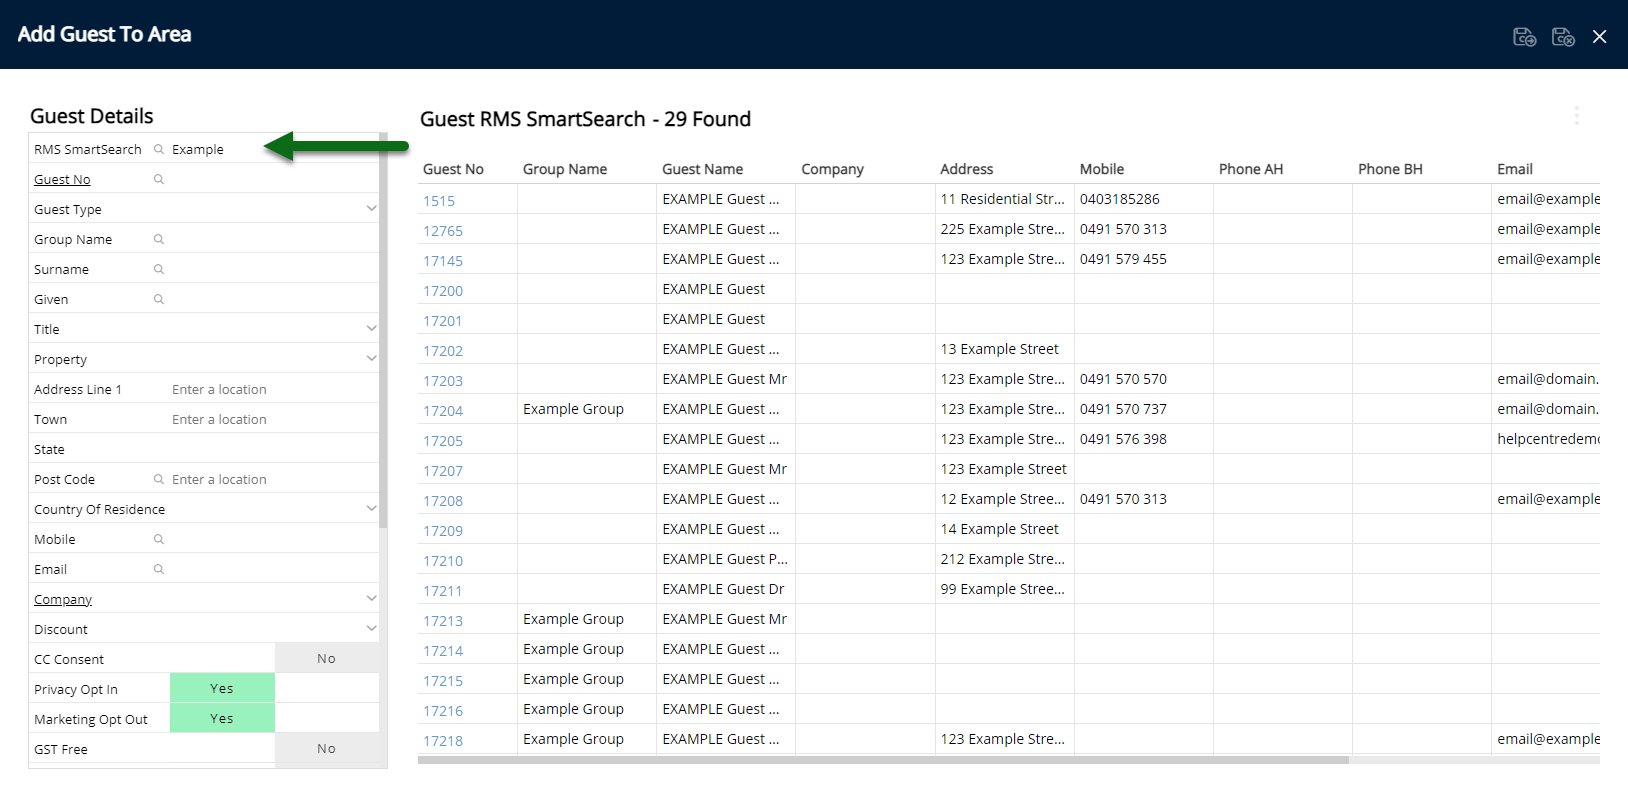This screenshot has height=798, width=1628.
Task: Click the Guest No search icon
Action: [158, 179]
